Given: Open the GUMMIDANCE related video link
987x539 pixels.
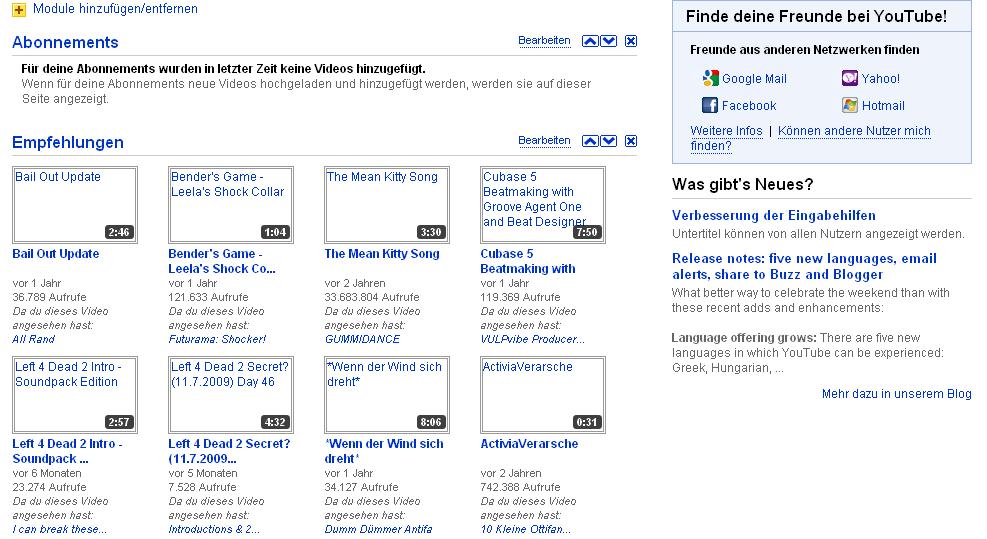Looking at the screenshot, I should pyautogui.click(x=362, y=339).
